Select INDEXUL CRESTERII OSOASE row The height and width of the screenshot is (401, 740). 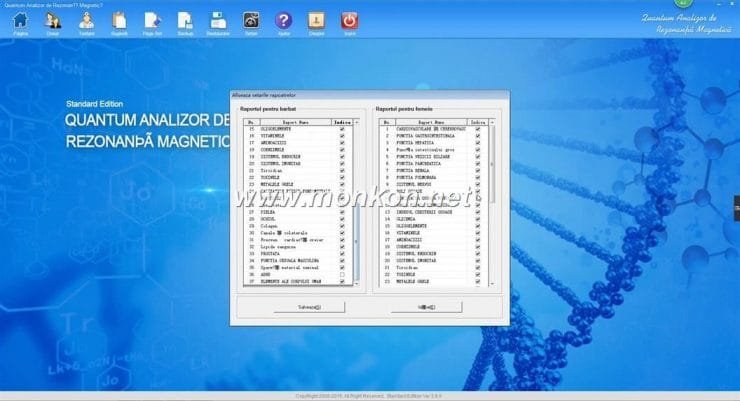(x=434, y=212)
